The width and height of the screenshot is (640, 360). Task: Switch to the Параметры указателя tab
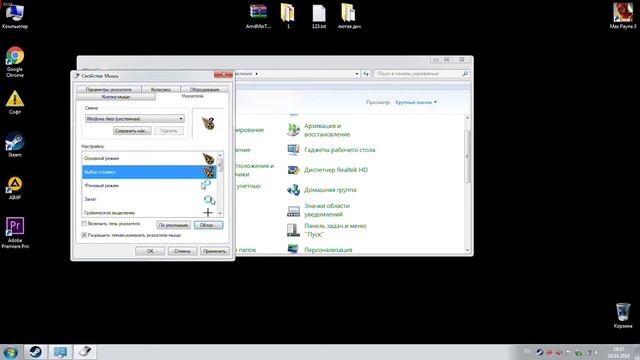click(x=109, y=89)
